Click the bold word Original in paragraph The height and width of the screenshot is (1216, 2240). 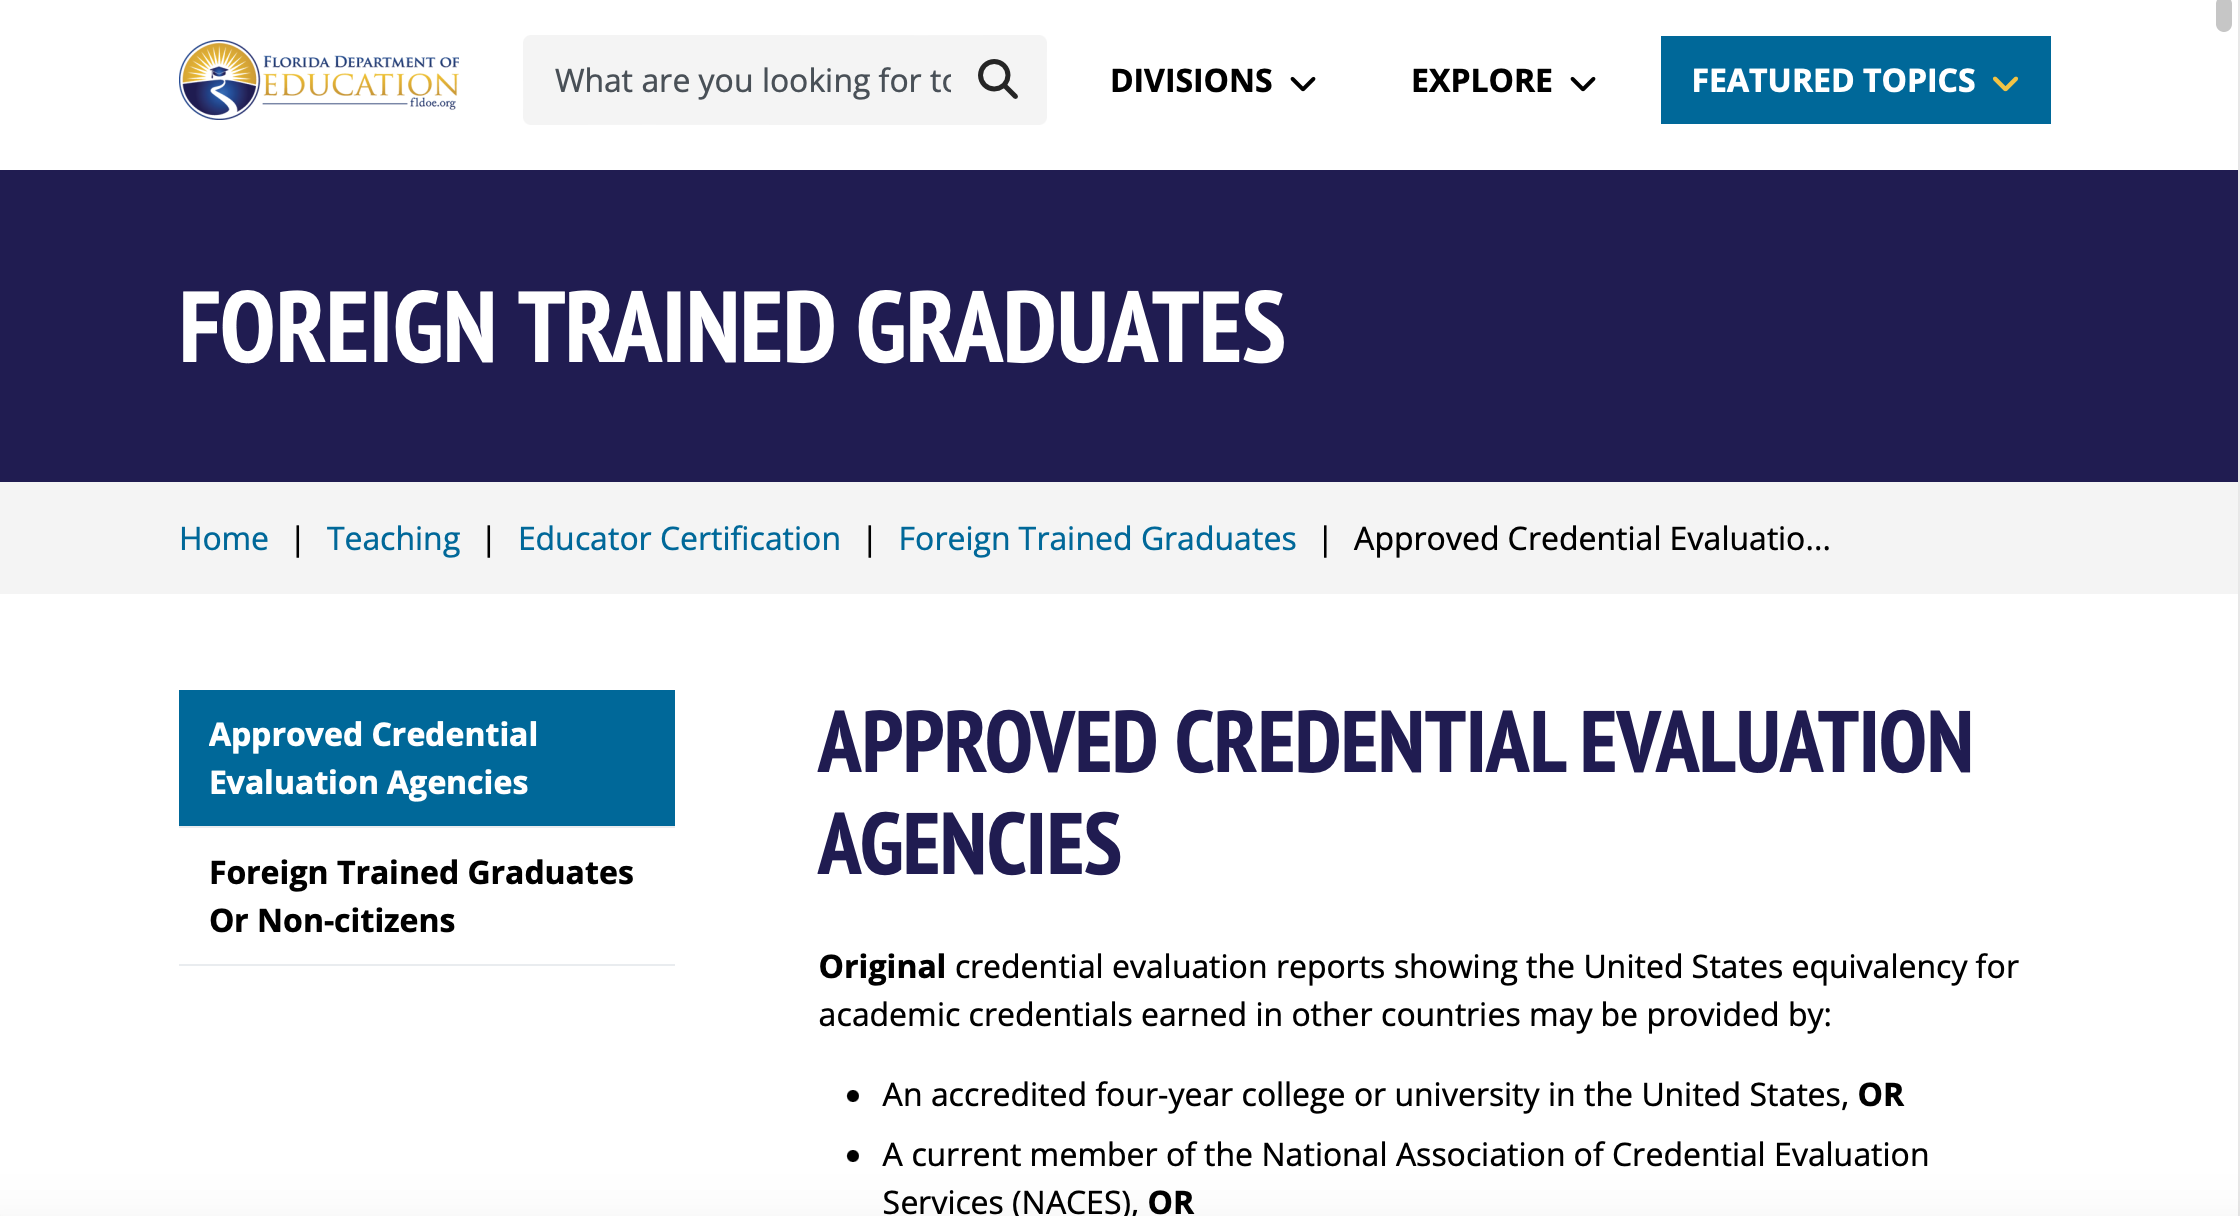[x=882, y=967]
